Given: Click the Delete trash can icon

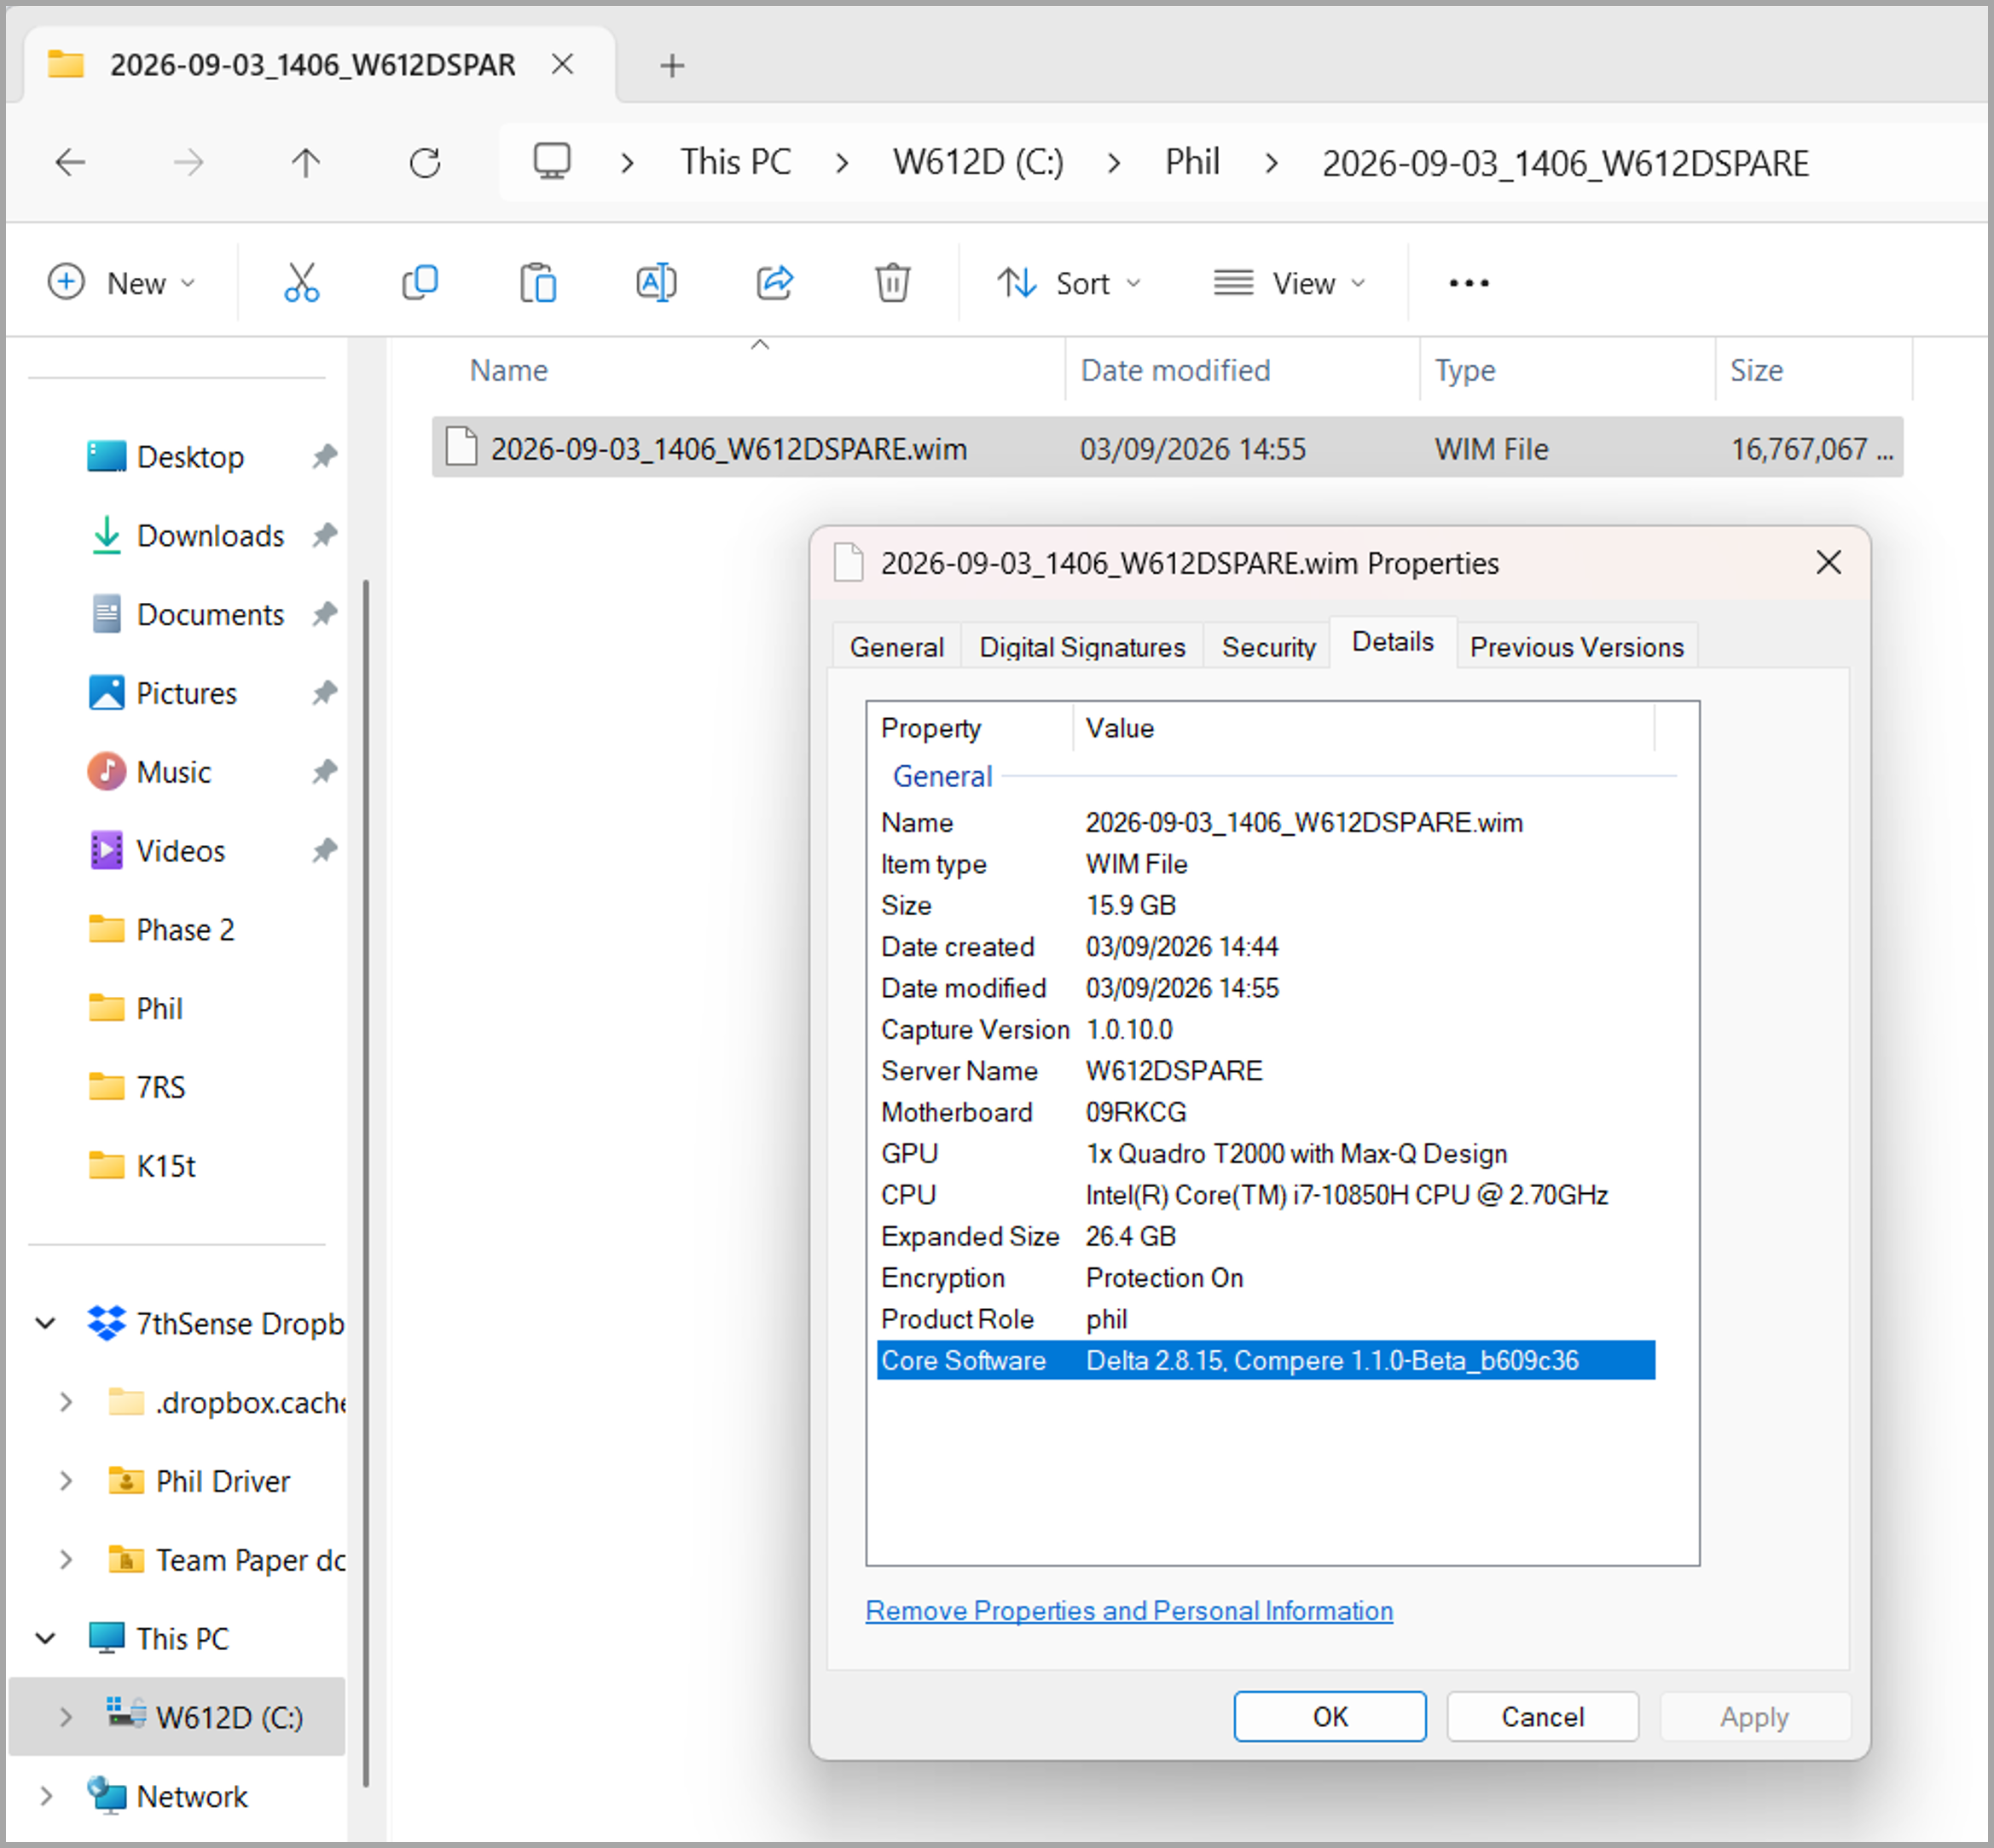Looking at the screenshot, I should point(893,283).
